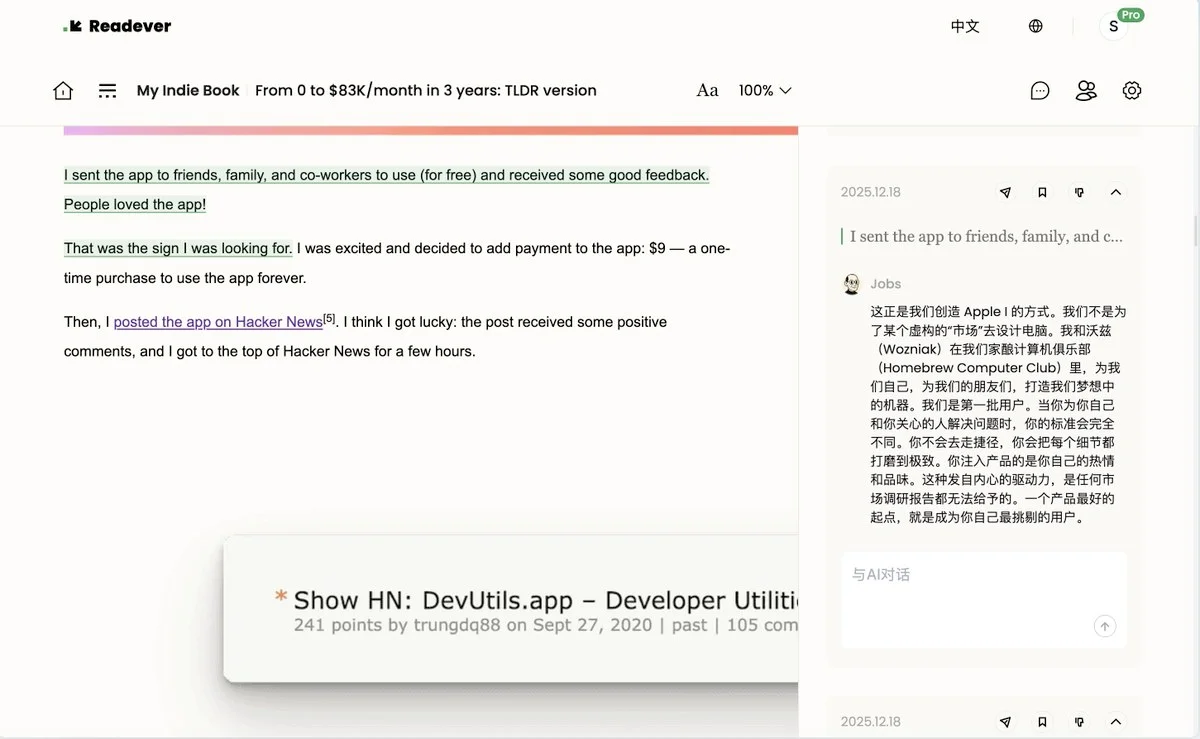Expand the 100% zoom dropdown
Image resolution: width=1200 pixels, height=739 pixels.
click(x=765, y=91)
